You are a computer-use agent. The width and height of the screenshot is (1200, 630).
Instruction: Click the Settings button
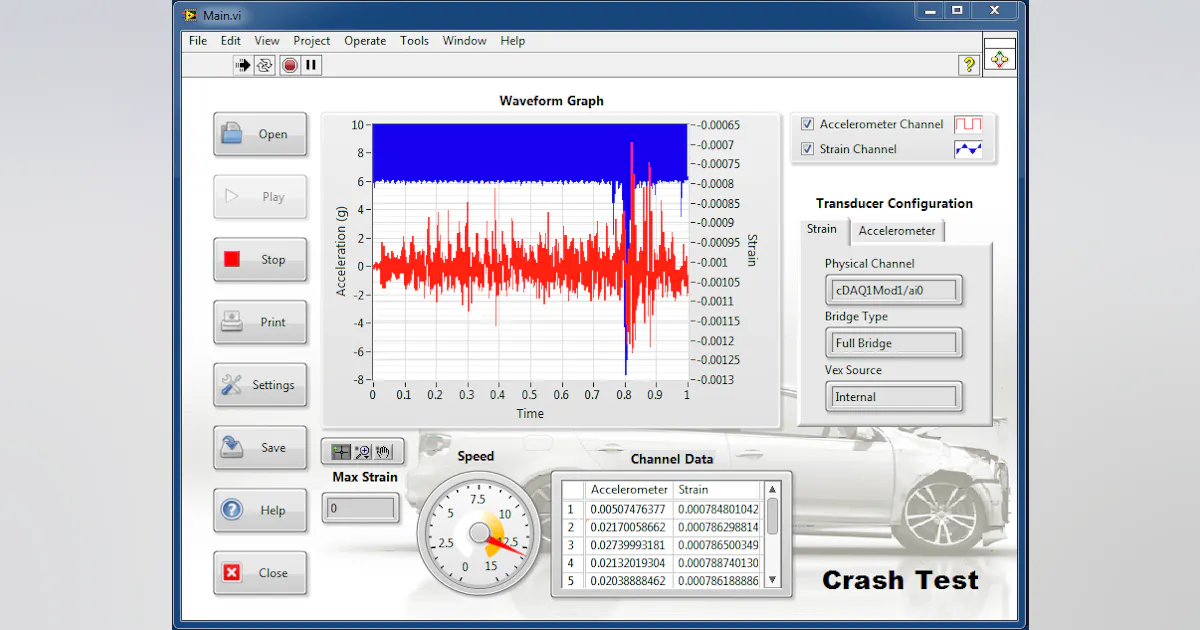point(260,385)
